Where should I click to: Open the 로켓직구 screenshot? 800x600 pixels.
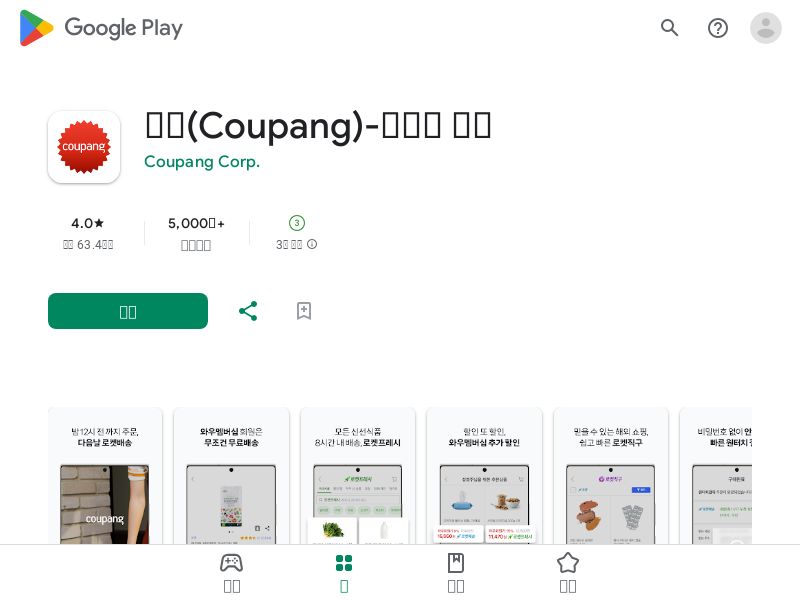tap(611, 476)
